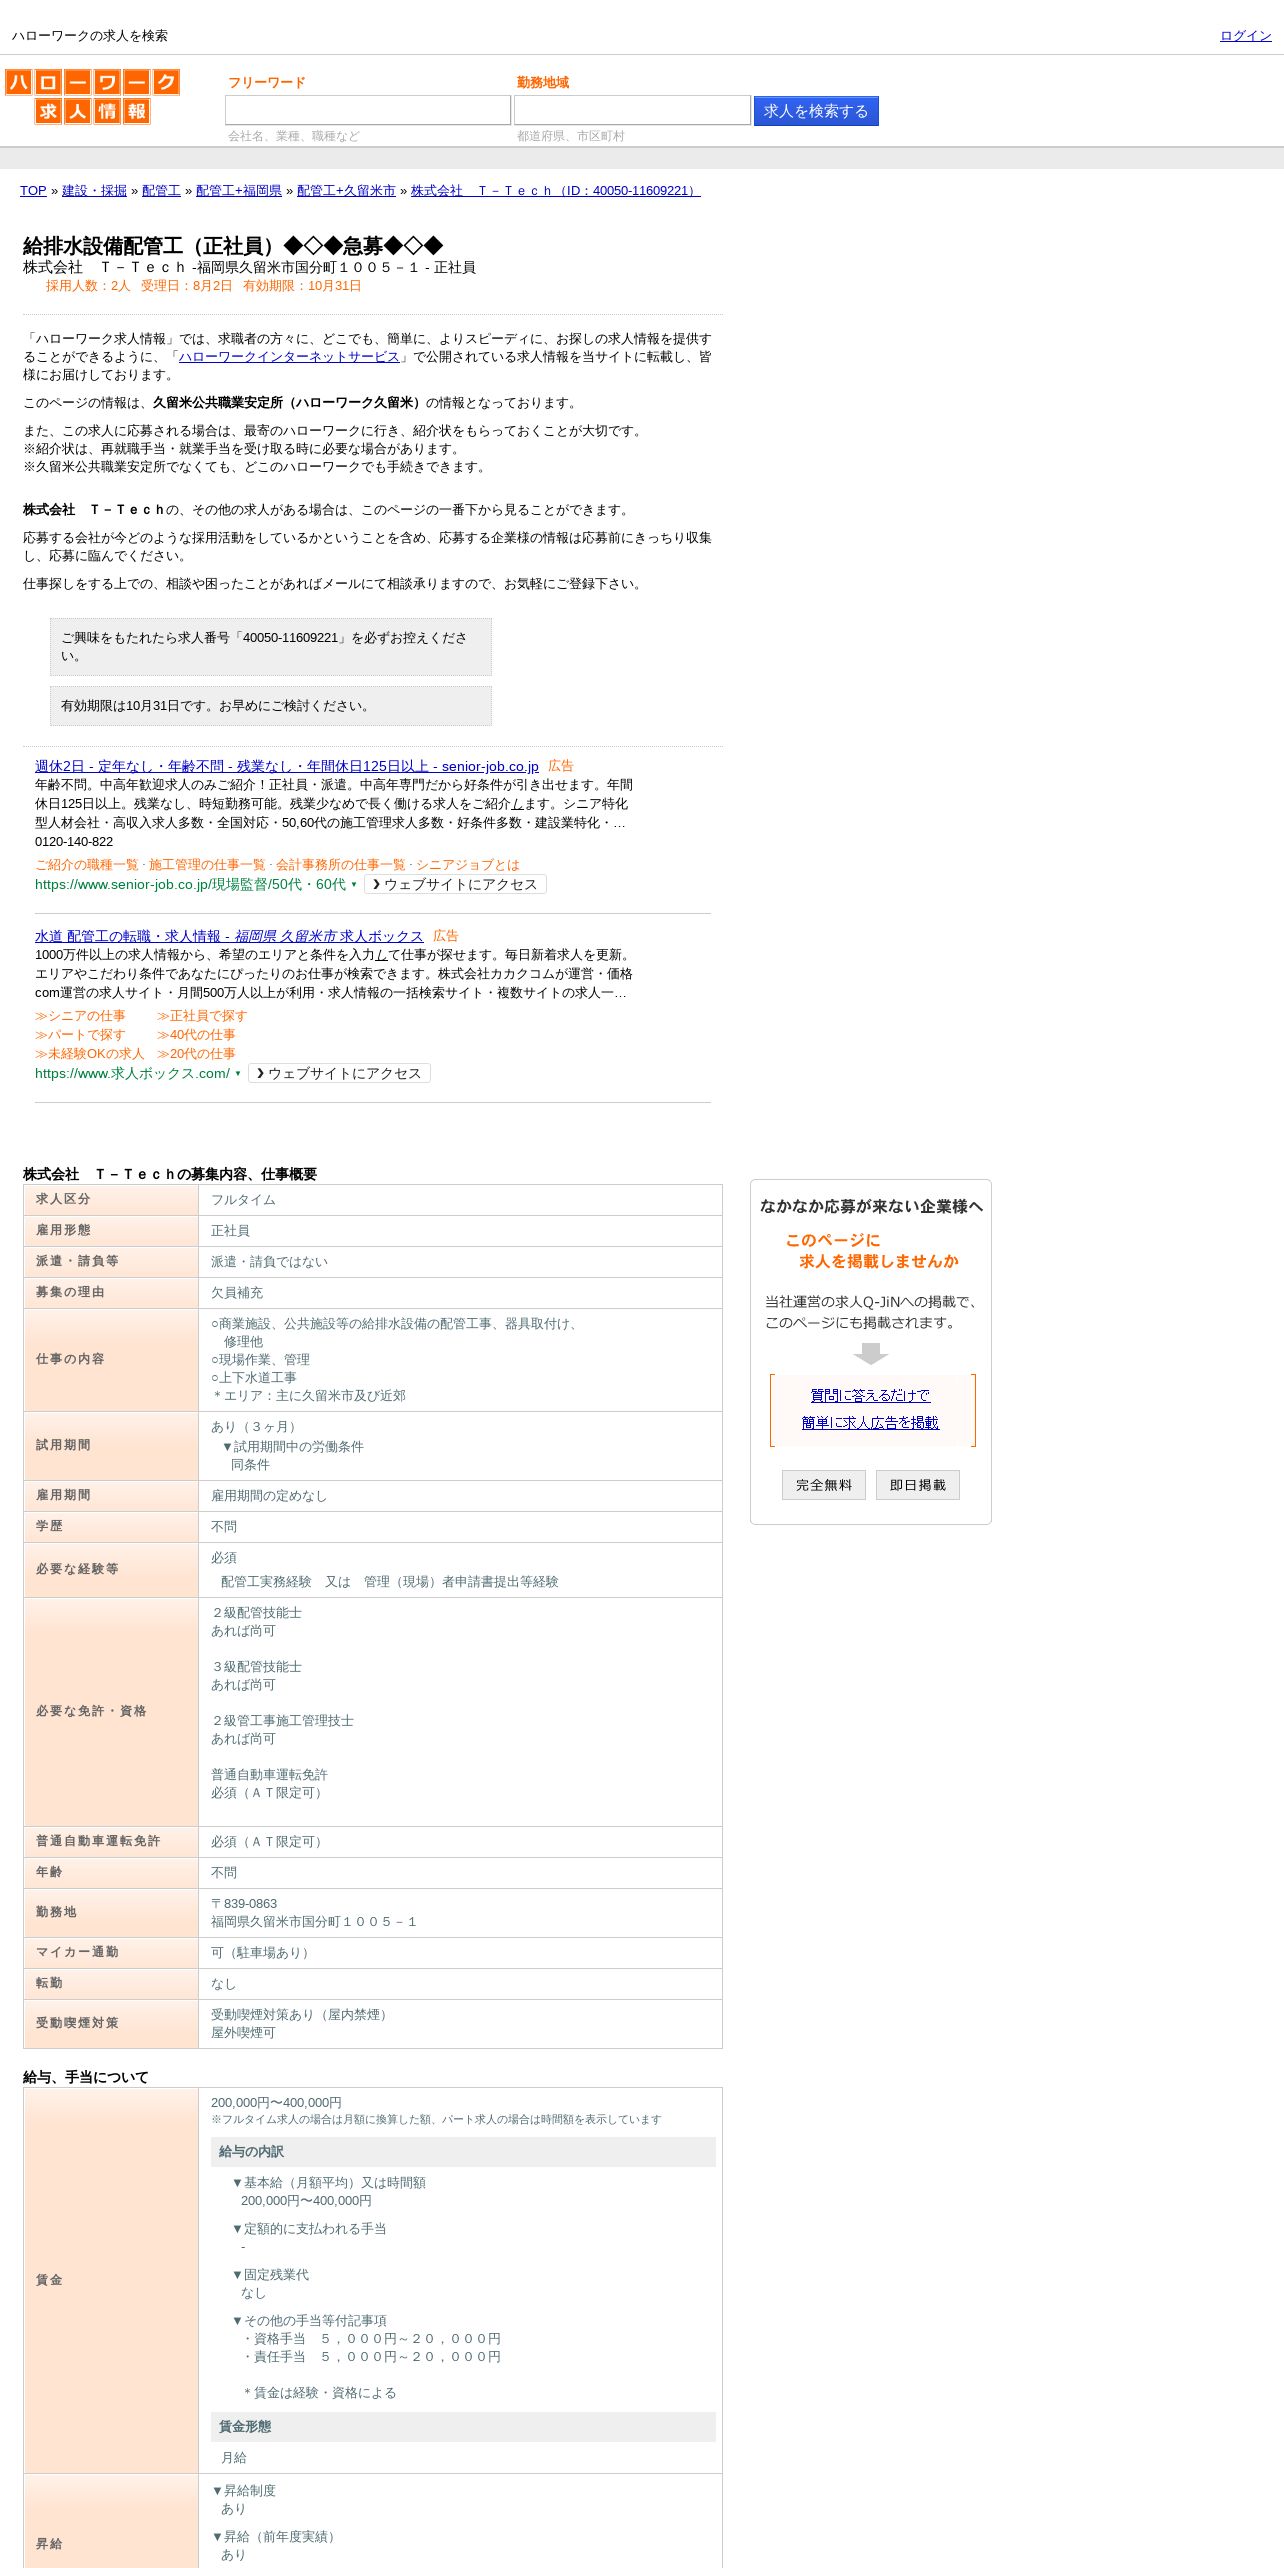Go to TOP breadcrumb link
The width and height of the screenshot is (1284, 2568).
33,191
